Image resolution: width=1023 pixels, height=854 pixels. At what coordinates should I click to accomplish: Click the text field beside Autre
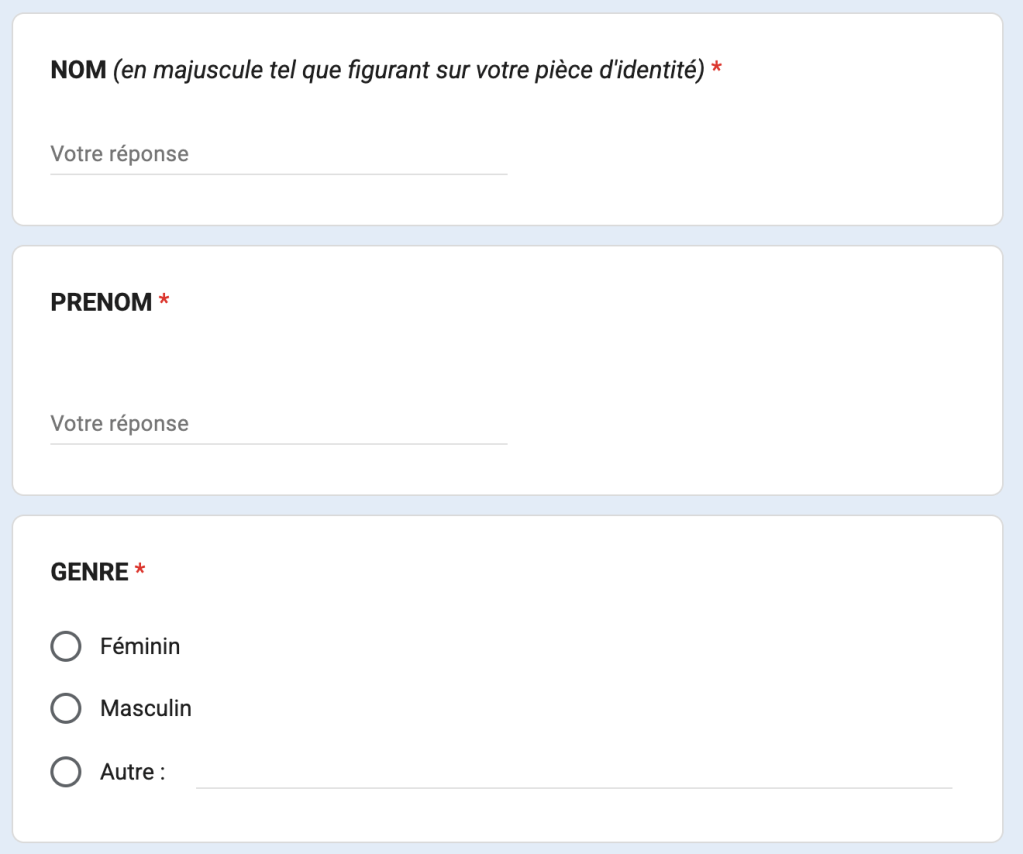[574, 773]
